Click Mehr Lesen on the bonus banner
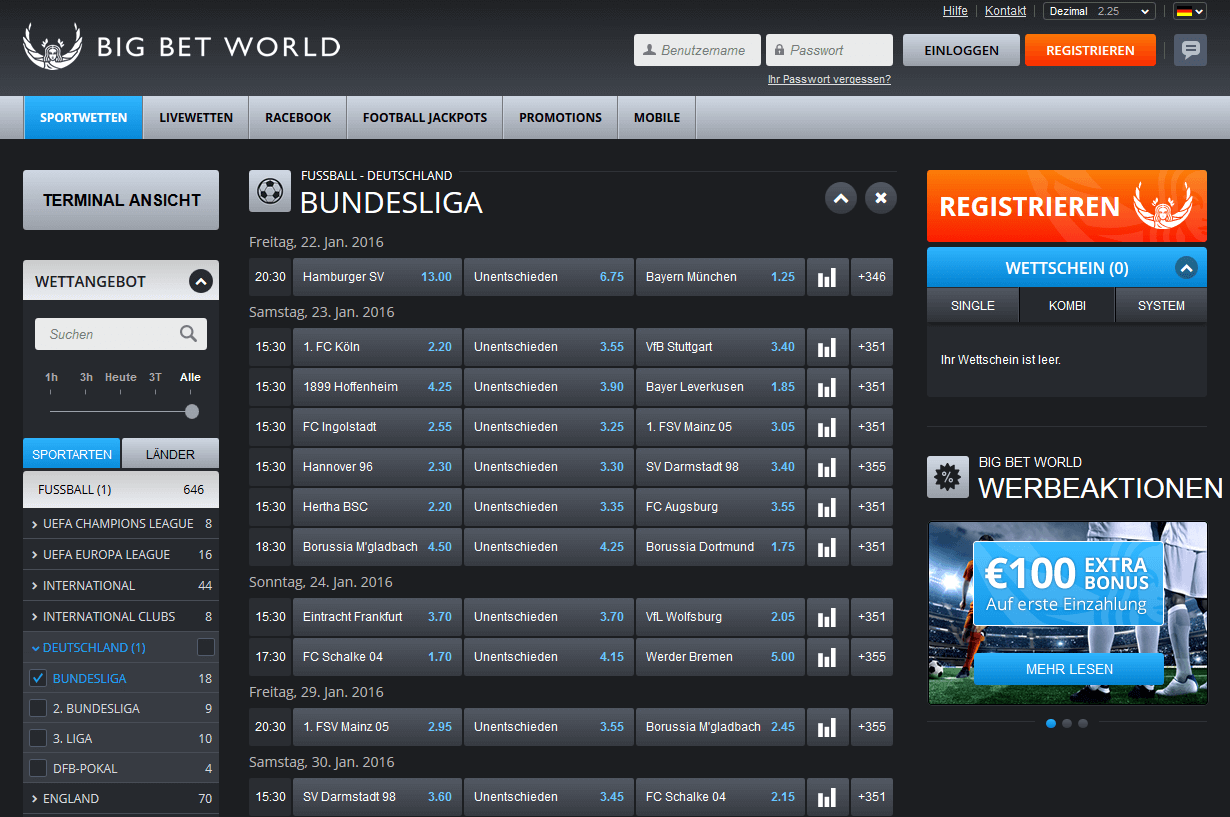 pyautogui.click(x=1069, y=669)
